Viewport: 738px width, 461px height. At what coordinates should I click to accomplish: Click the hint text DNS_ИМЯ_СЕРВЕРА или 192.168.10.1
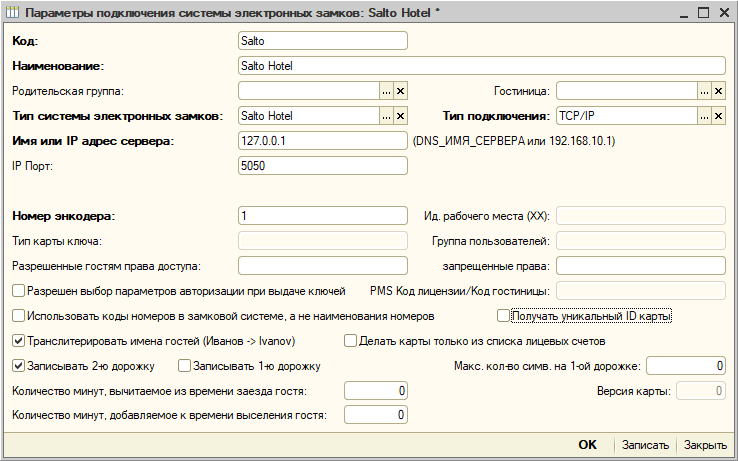pos(513,141)
